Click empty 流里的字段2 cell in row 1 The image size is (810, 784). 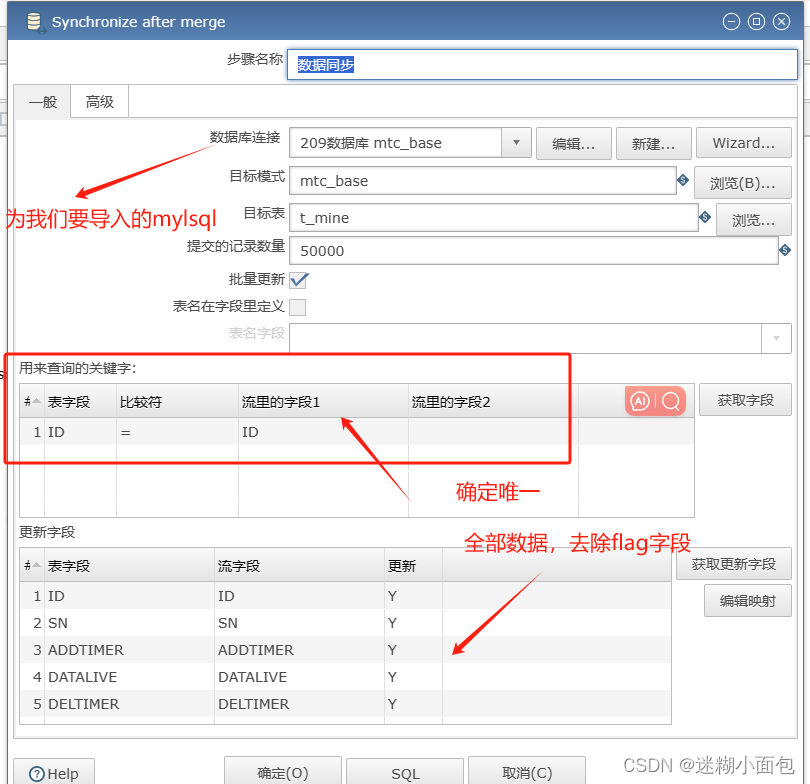(493, 432)
